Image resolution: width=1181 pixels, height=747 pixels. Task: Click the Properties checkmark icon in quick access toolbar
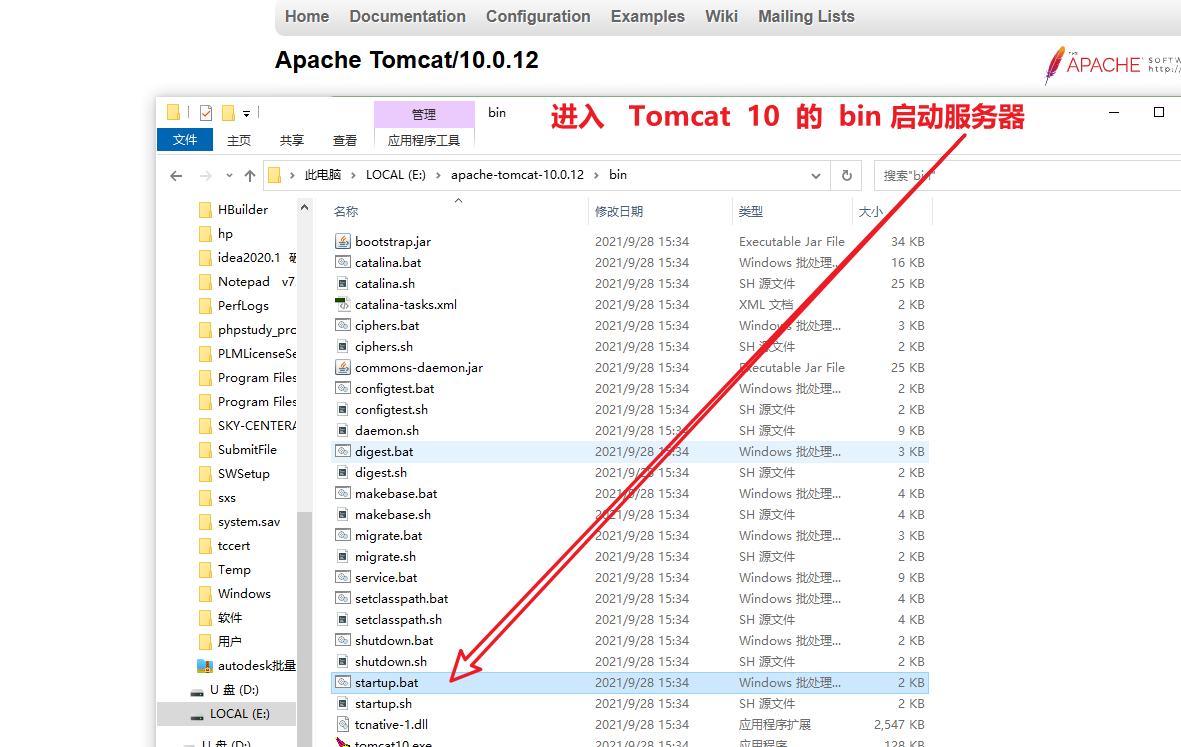206,113
